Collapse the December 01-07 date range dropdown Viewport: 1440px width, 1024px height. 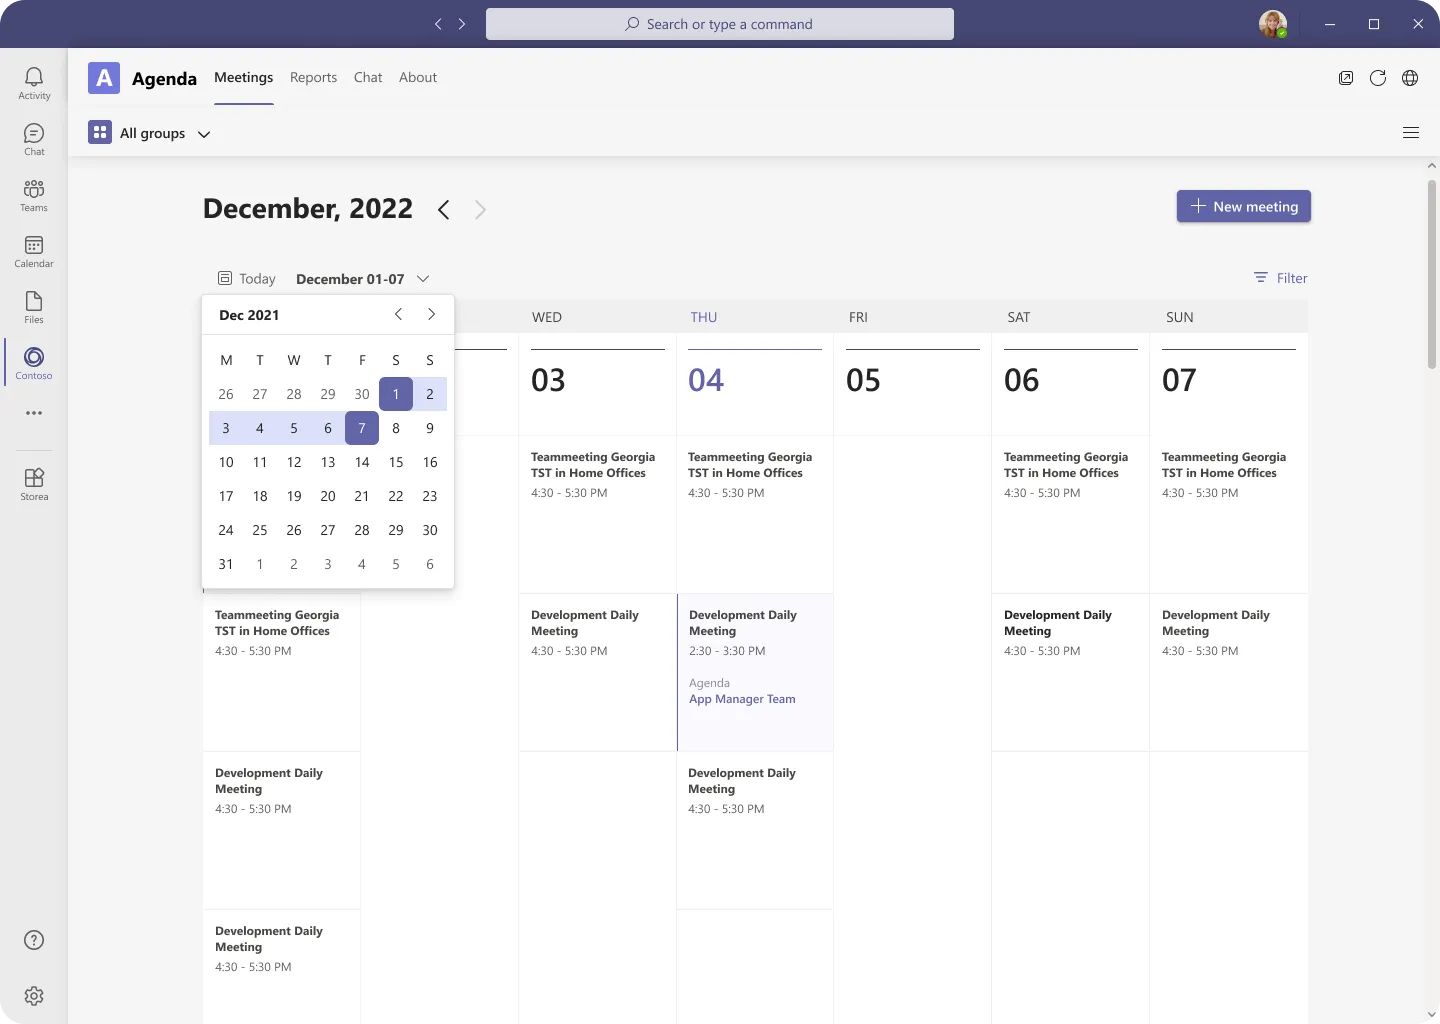point(423,279)
